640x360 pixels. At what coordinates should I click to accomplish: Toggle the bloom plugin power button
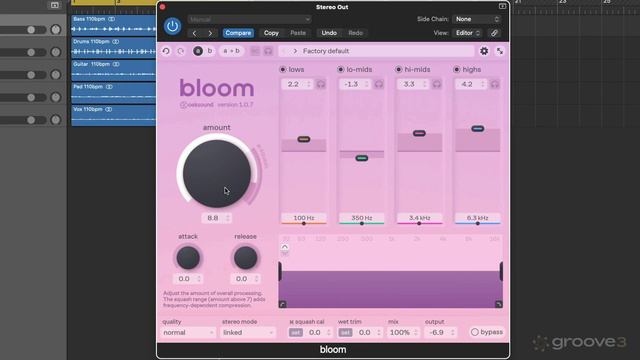(172, 26)
